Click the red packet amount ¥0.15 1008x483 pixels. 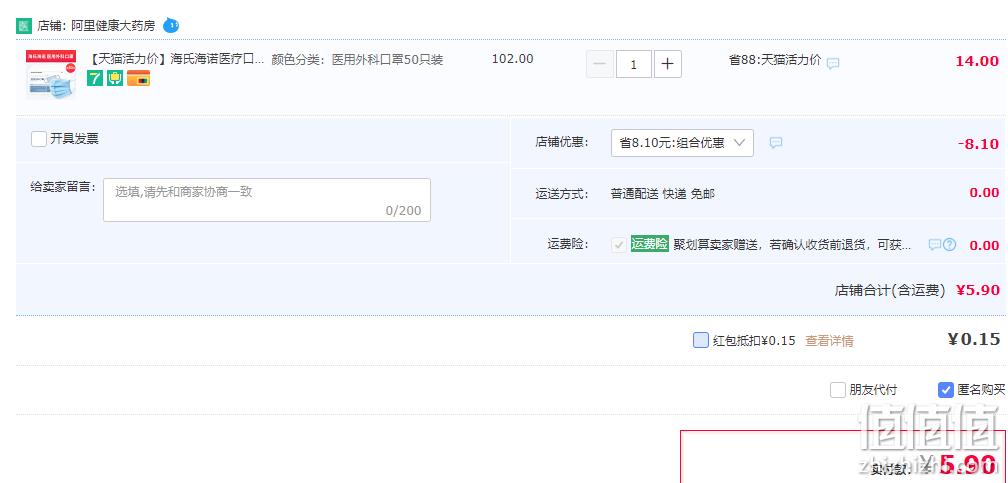click(974, 339)
